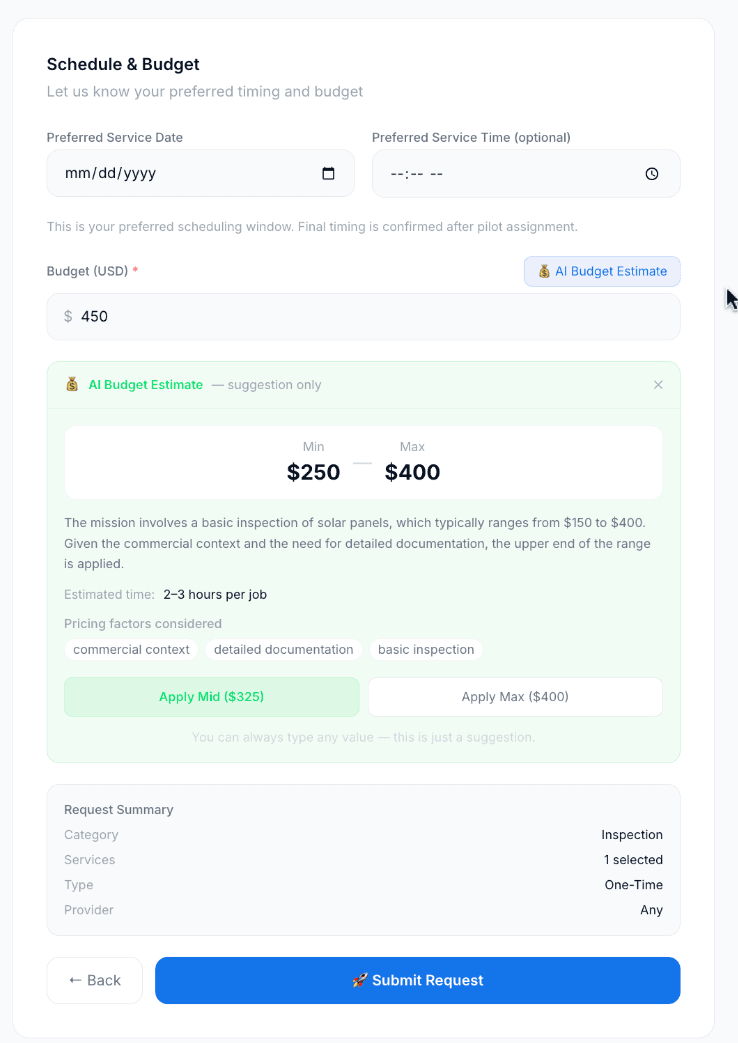Click the money bag AI Budget Estimate icon

(x=545, y=271)
